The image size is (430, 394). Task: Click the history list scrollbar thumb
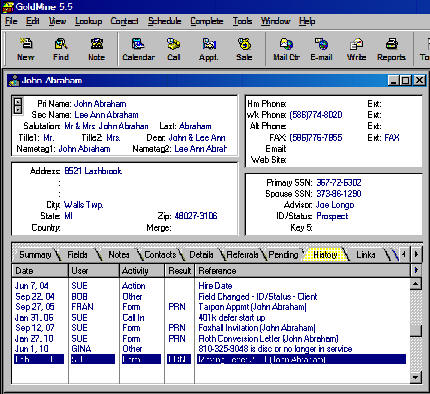tap(416, 330)
